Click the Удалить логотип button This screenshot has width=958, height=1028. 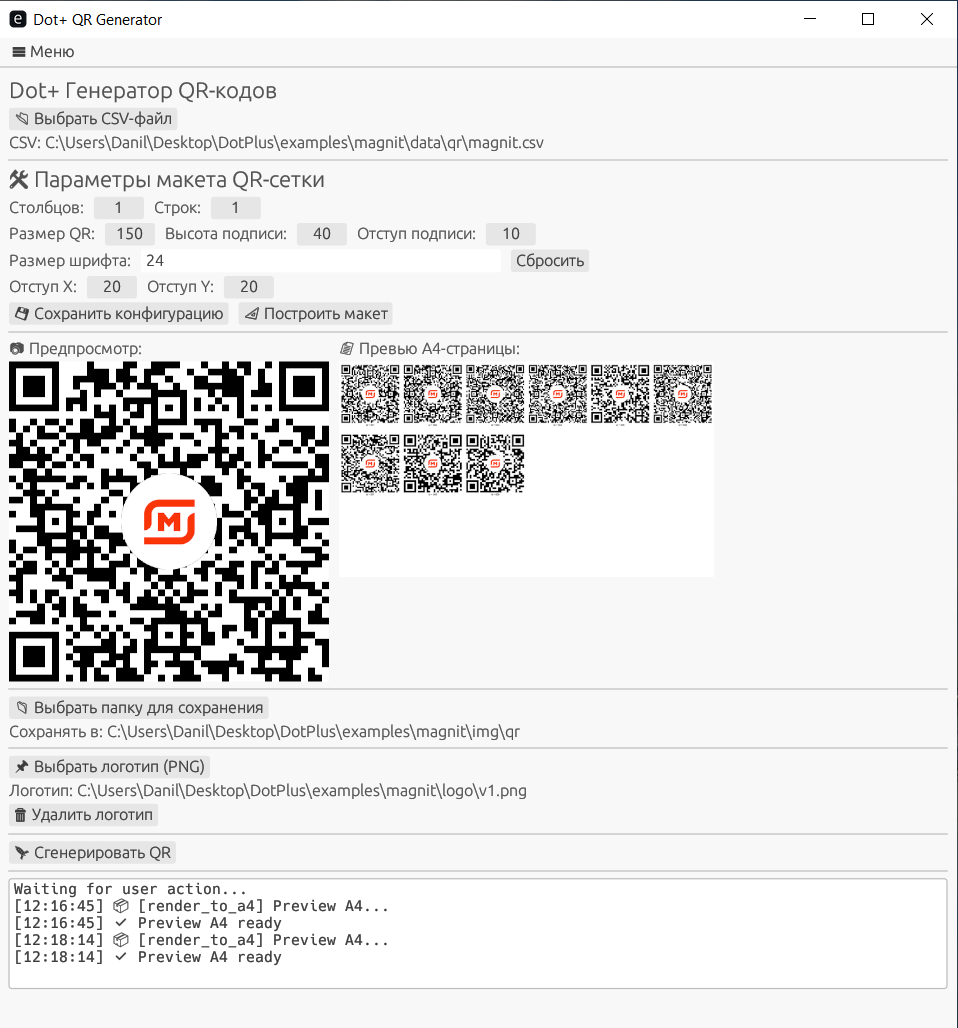(x=83, y=815)
